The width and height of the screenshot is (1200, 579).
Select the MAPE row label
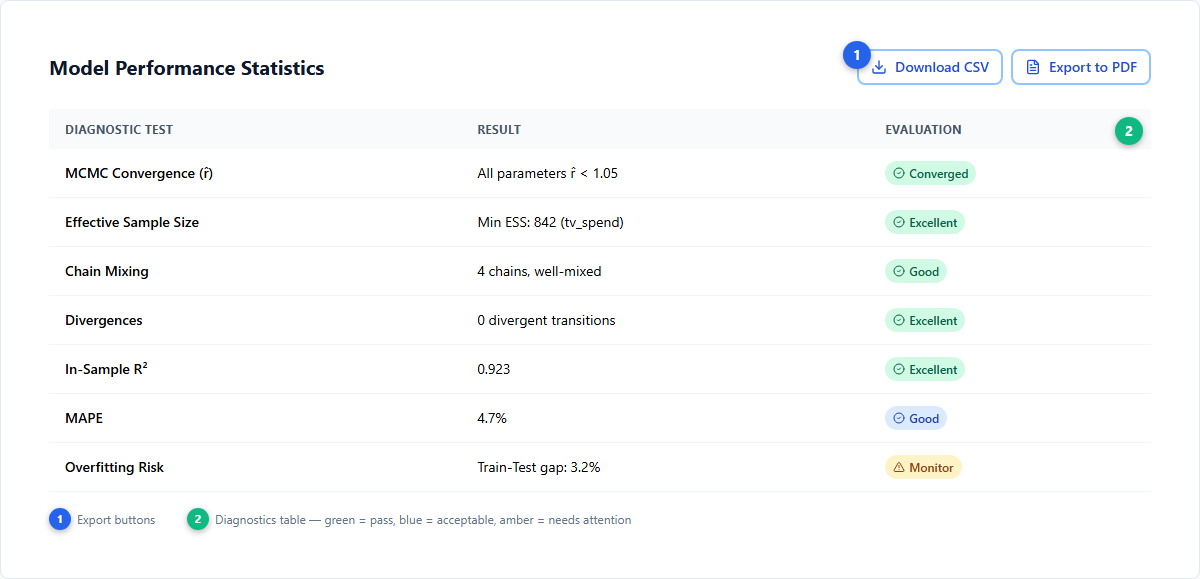(84, 418)
